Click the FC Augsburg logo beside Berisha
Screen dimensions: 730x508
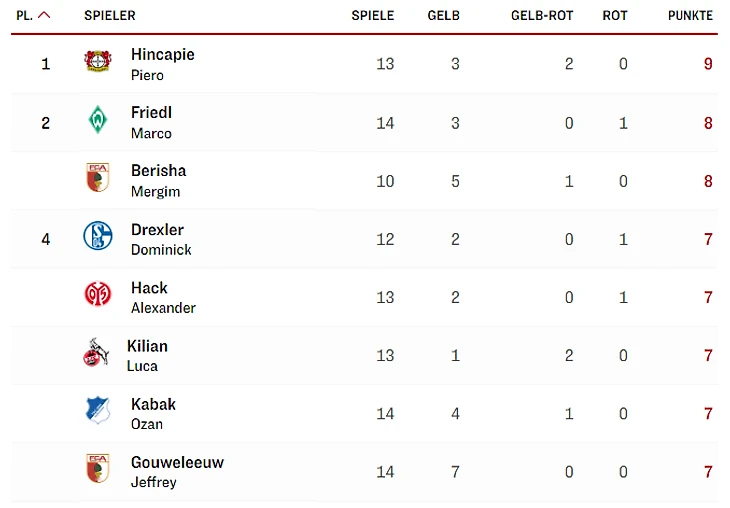(98, 179)
